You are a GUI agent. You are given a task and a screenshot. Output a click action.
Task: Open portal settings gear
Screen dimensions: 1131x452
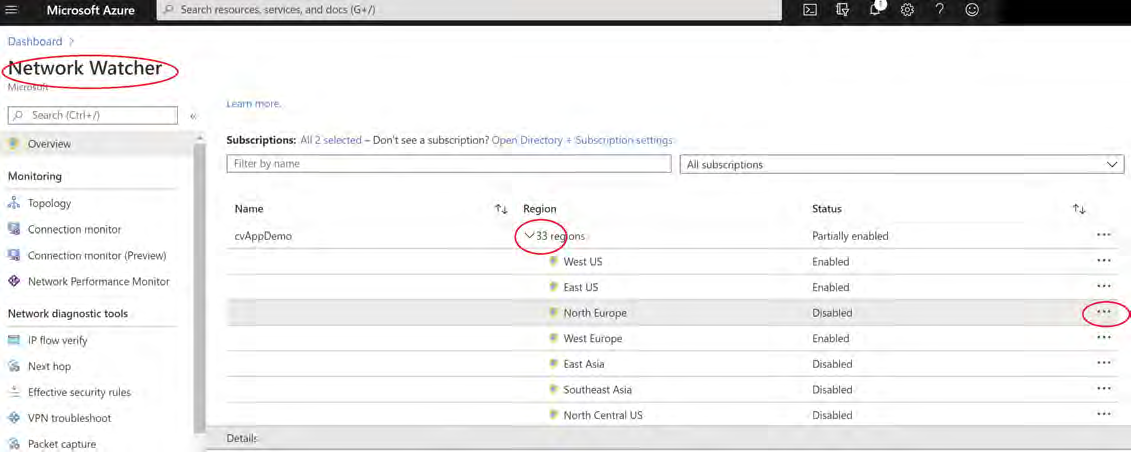point(907,10)
